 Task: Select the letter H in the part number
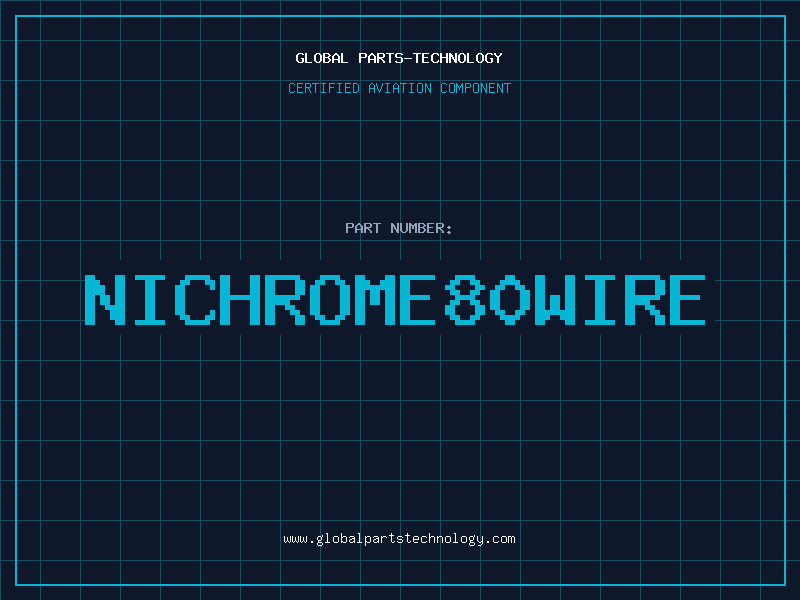[240, 300]
